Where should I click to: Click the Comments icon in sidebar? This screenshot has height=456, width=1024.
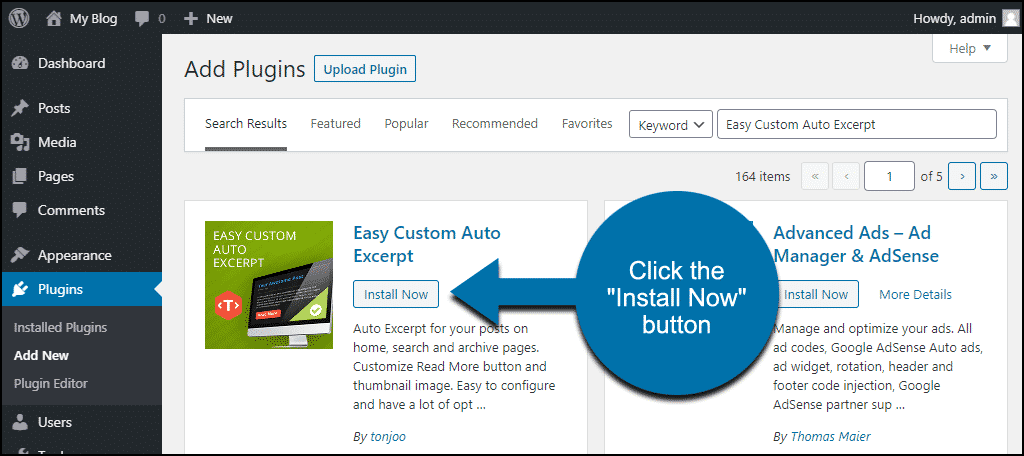click(x=21, y=210)
